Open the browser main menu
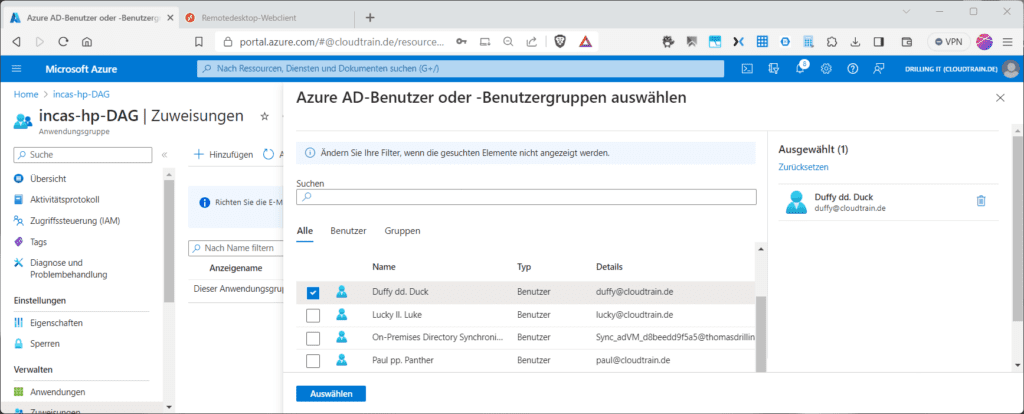1024x414 pixels. pyautogui.click(x=1007, y=41)
